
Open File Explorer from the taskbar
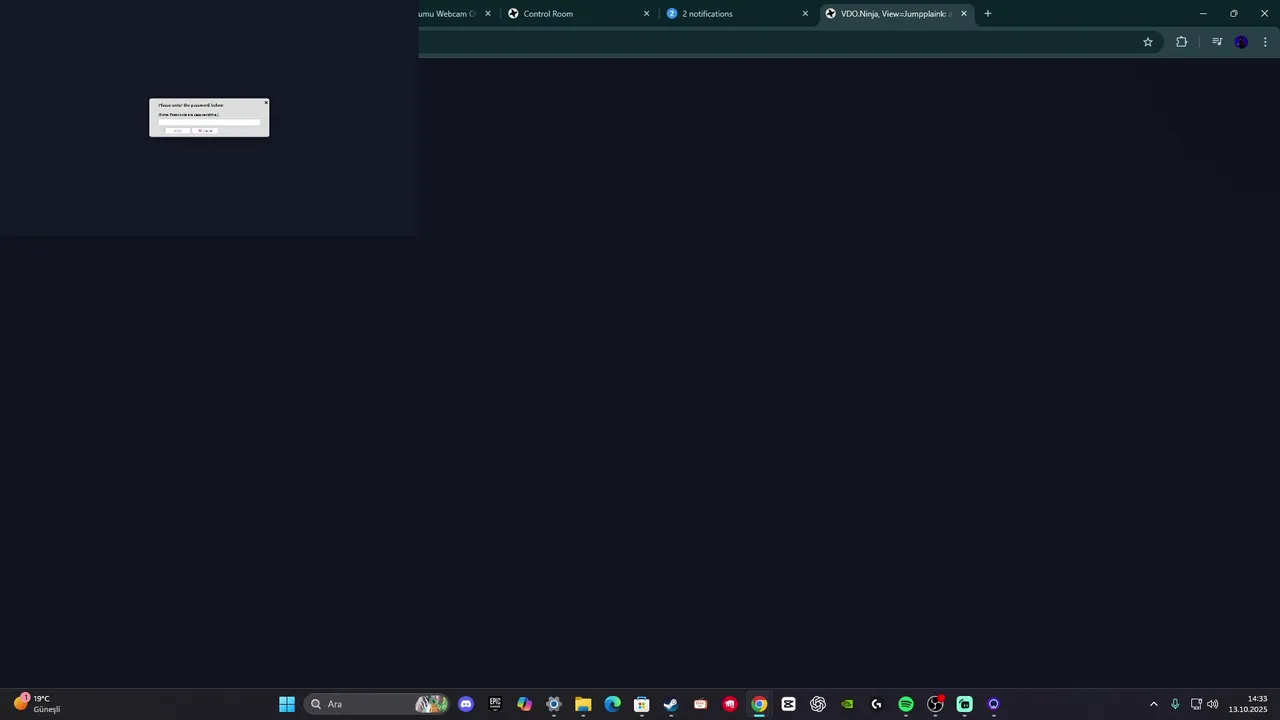[583, 704]
